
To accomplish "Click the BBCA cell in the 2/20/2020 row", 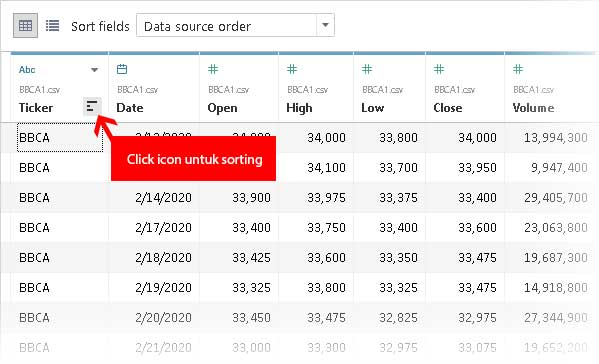I will click(34, 317).
